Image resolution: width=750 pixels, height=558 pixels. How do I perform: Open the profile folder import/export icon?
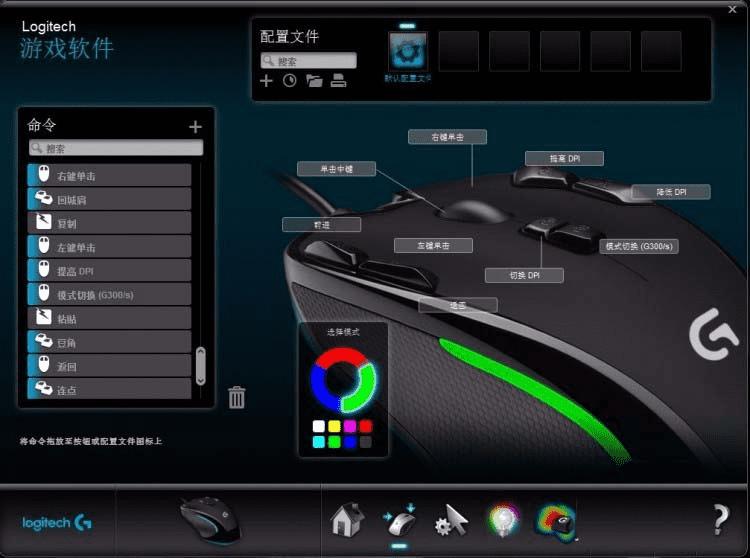pos(314,81)
